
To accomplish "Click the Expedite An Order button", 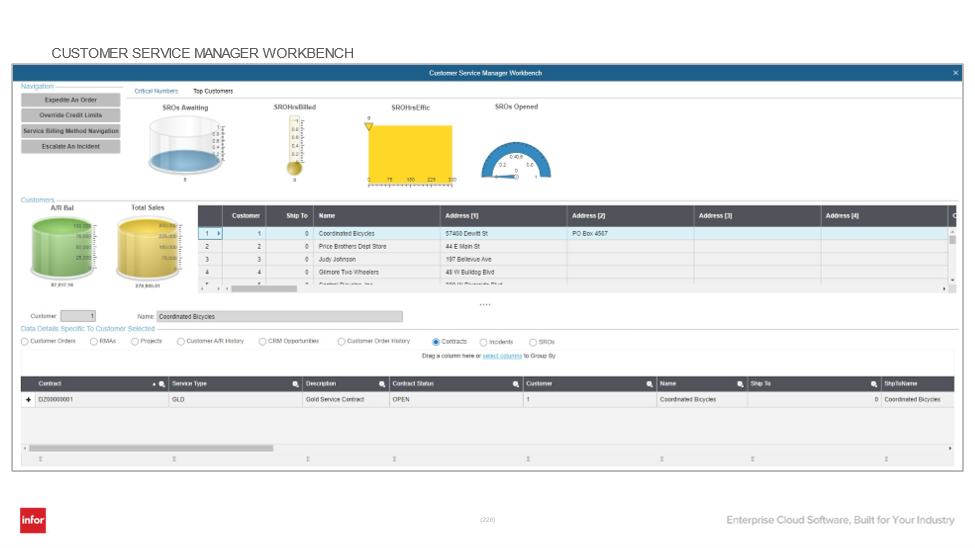I will (x=71, y=100).
